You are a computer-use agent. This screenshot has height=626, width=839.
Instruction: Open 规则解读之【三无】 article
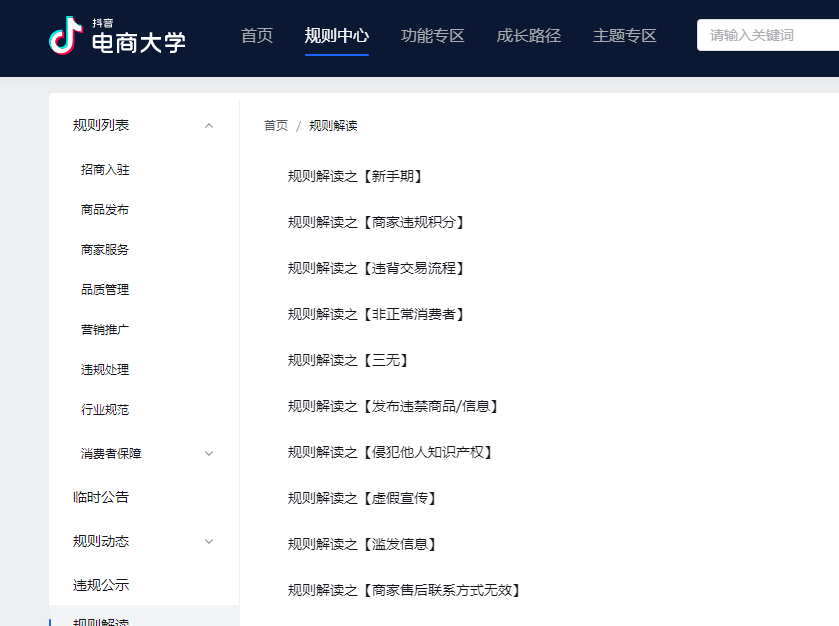[x=349, y=361]
